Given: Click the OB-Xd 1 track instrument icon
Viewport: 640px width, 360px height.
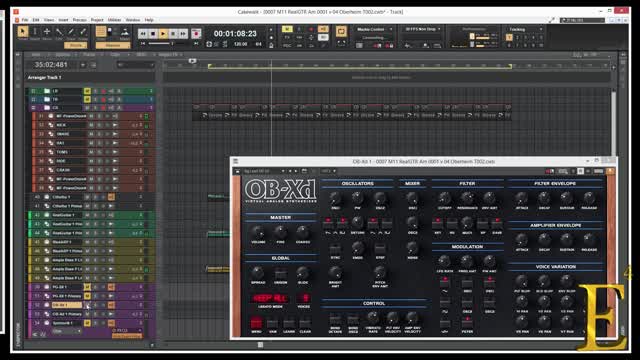Looking at the screenshot, I should click(47, 305).
